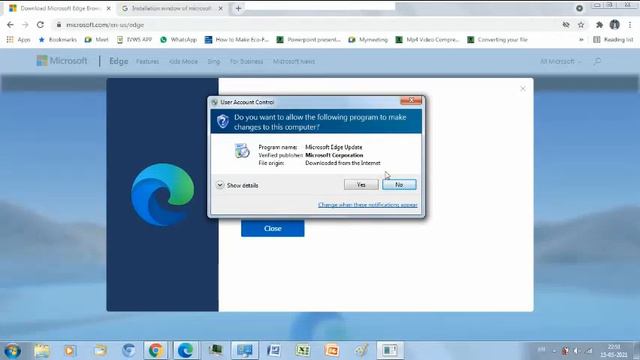640x360 pixels.
Task: Click No in the User Account Control dialog
Action: pyautogui.click(x=399, y=185)
